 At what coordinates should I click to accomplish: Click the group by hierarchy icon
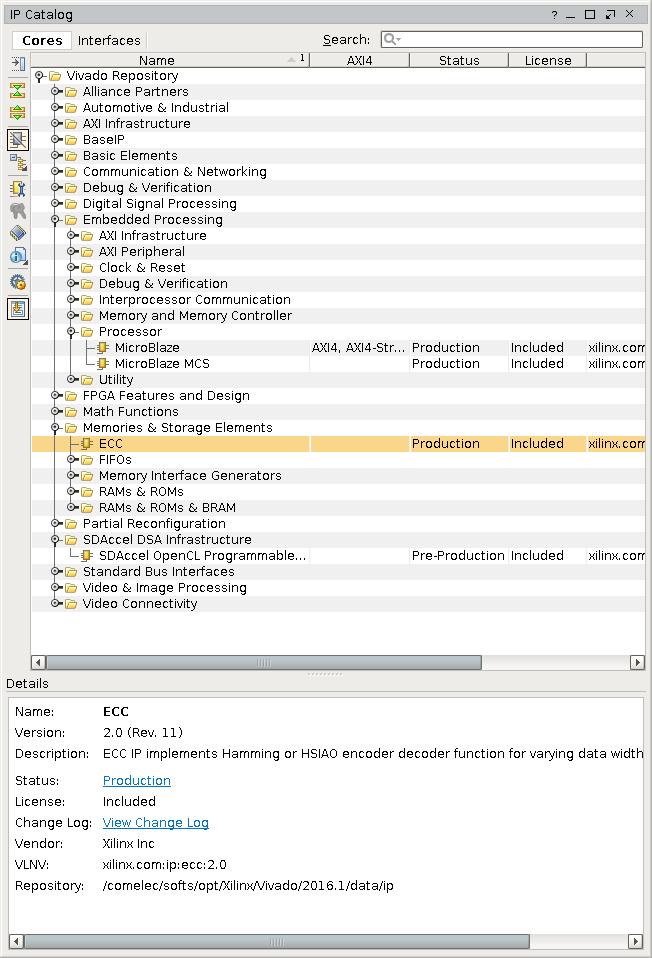click(17, 162)
